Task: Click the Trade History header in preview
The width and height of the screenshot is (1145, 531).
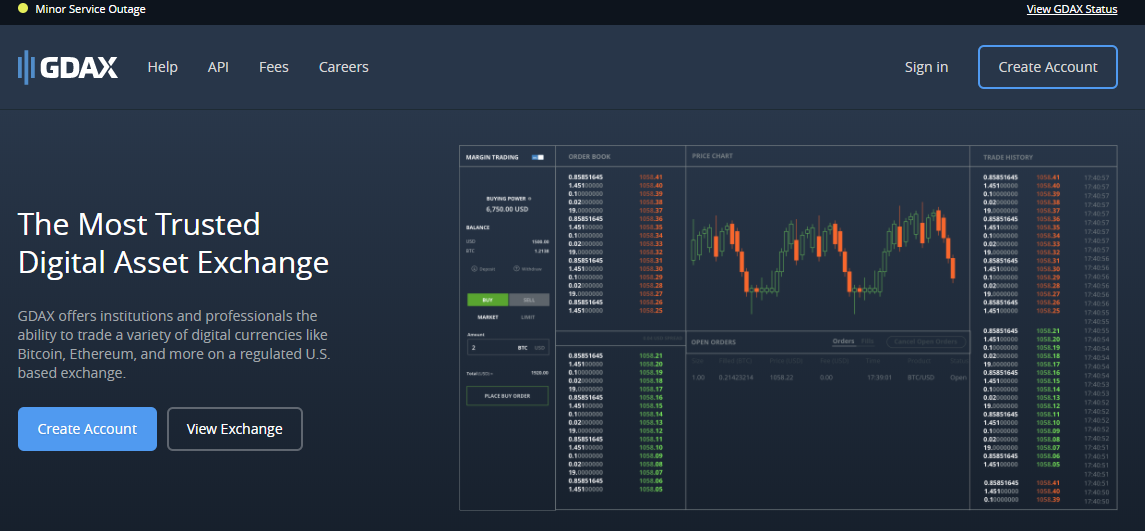Action: tap(1008, 157)
